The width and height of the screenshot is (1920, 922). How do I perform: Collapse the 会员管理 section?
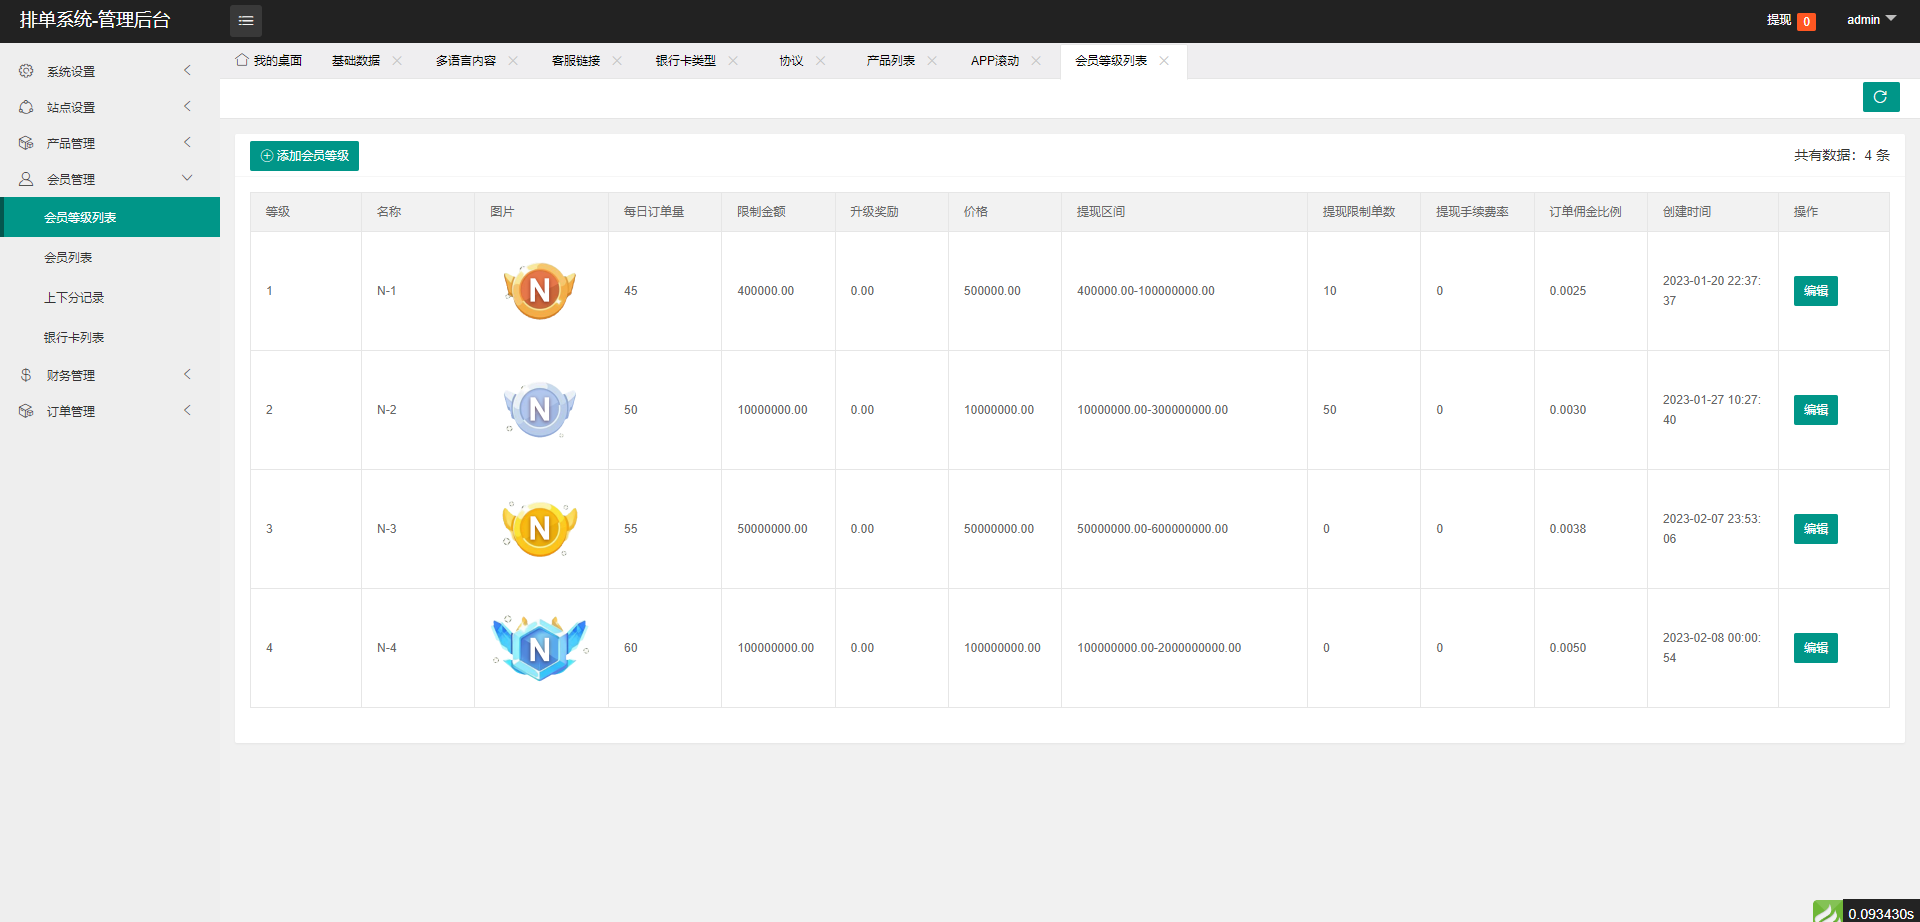coord(187,178)
